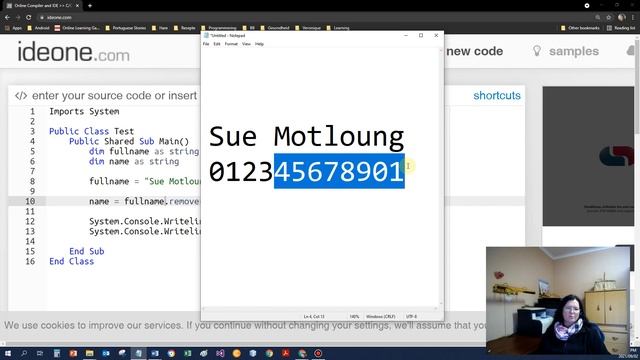Reload the ideone page
This screenshot has width=640, height=360.
(x=29, y=17)
